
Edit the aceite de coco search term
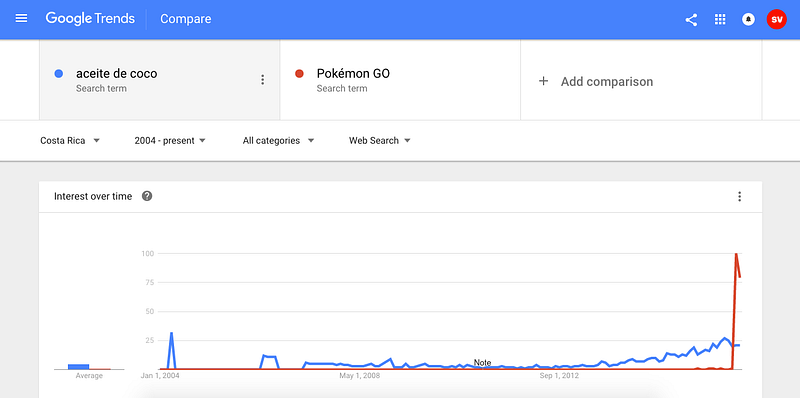click(116, 73)
